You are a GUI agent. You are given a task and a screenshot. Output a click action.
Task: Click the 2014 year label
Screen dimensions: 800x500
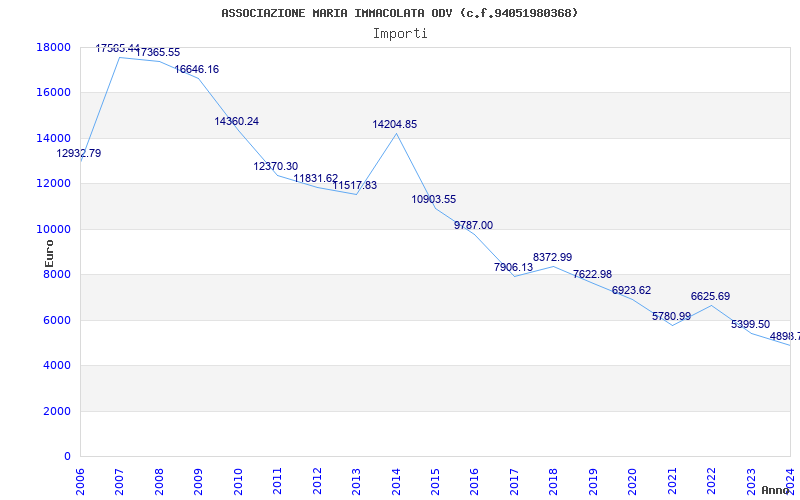click(x=395, y=481)
